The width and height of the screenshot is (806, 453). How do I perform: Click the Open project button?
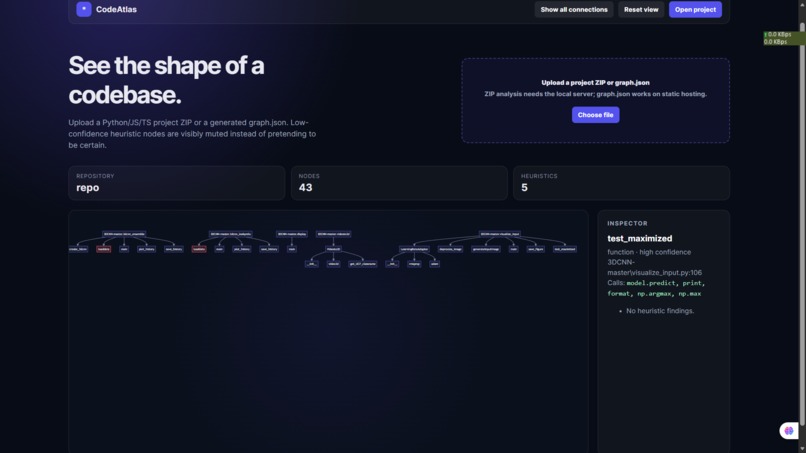point(695,9)
